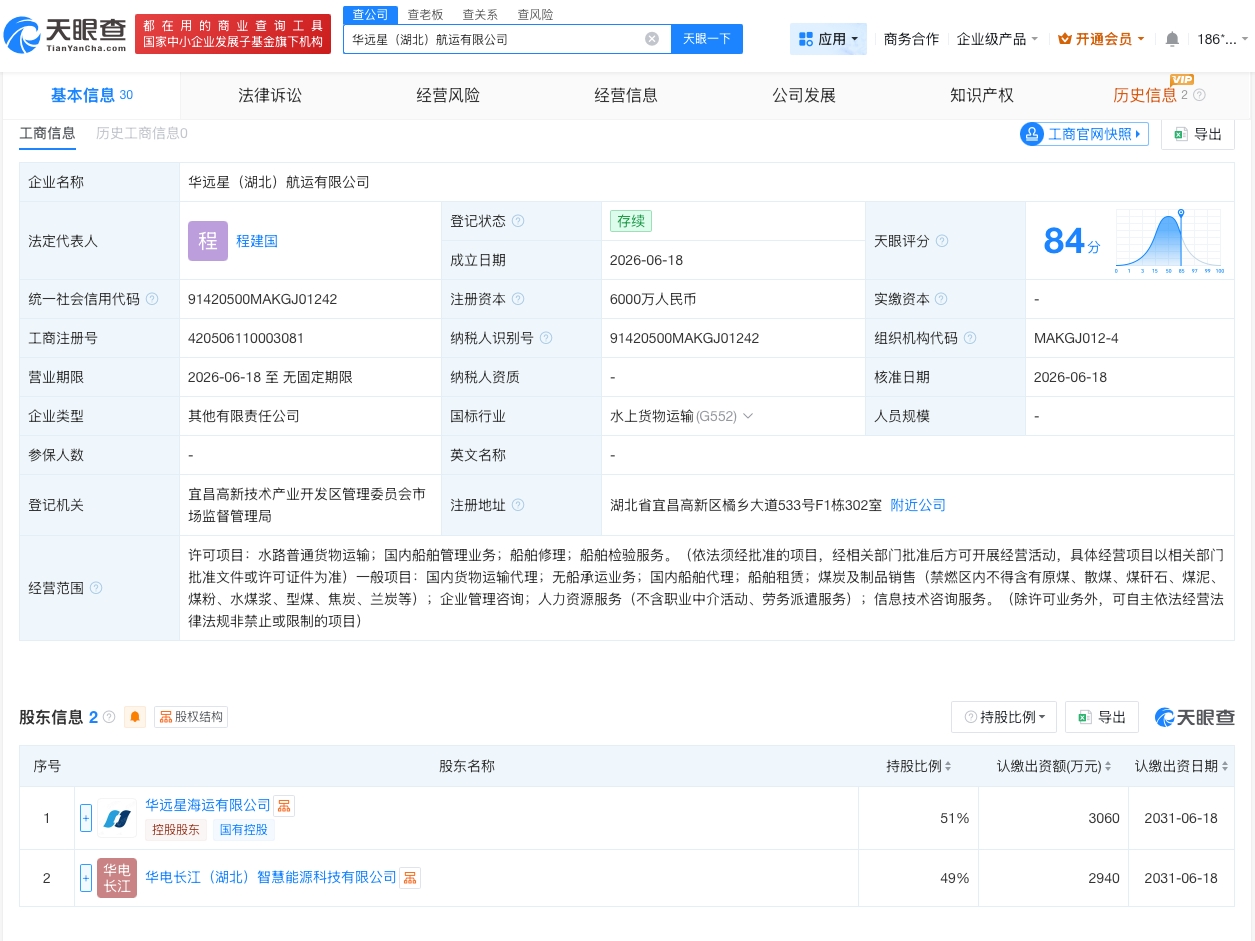Clear the search box with the X icon

pyautogui.click(x=652, y=39)
